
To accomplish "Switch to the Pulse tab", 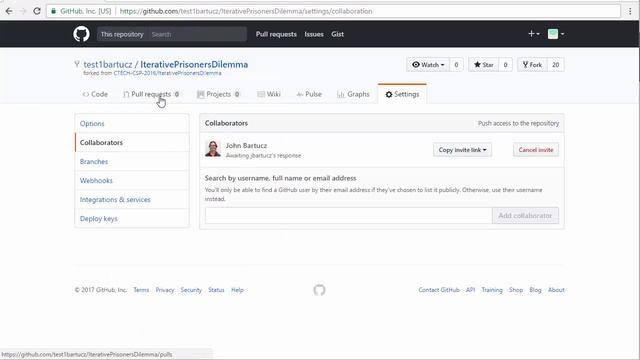I will [x=309, y=94].
